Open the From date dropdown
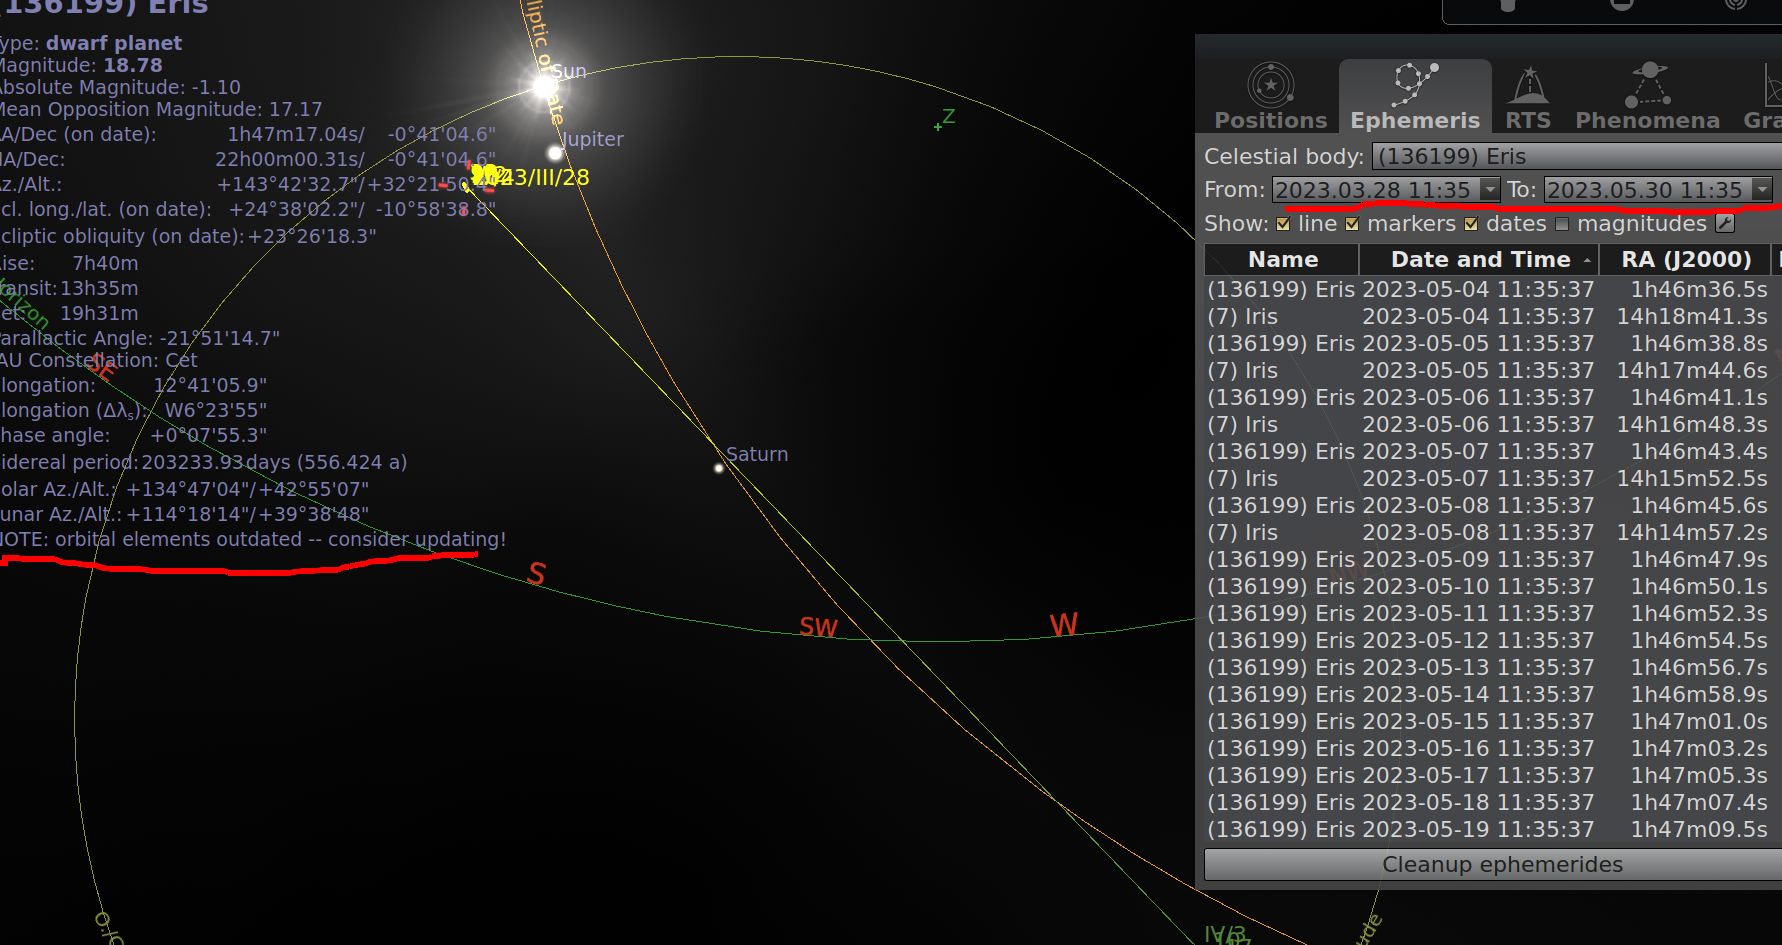Image resolution: width=1782 pixels, height=945 pixels. click(x=1489, y=189)
